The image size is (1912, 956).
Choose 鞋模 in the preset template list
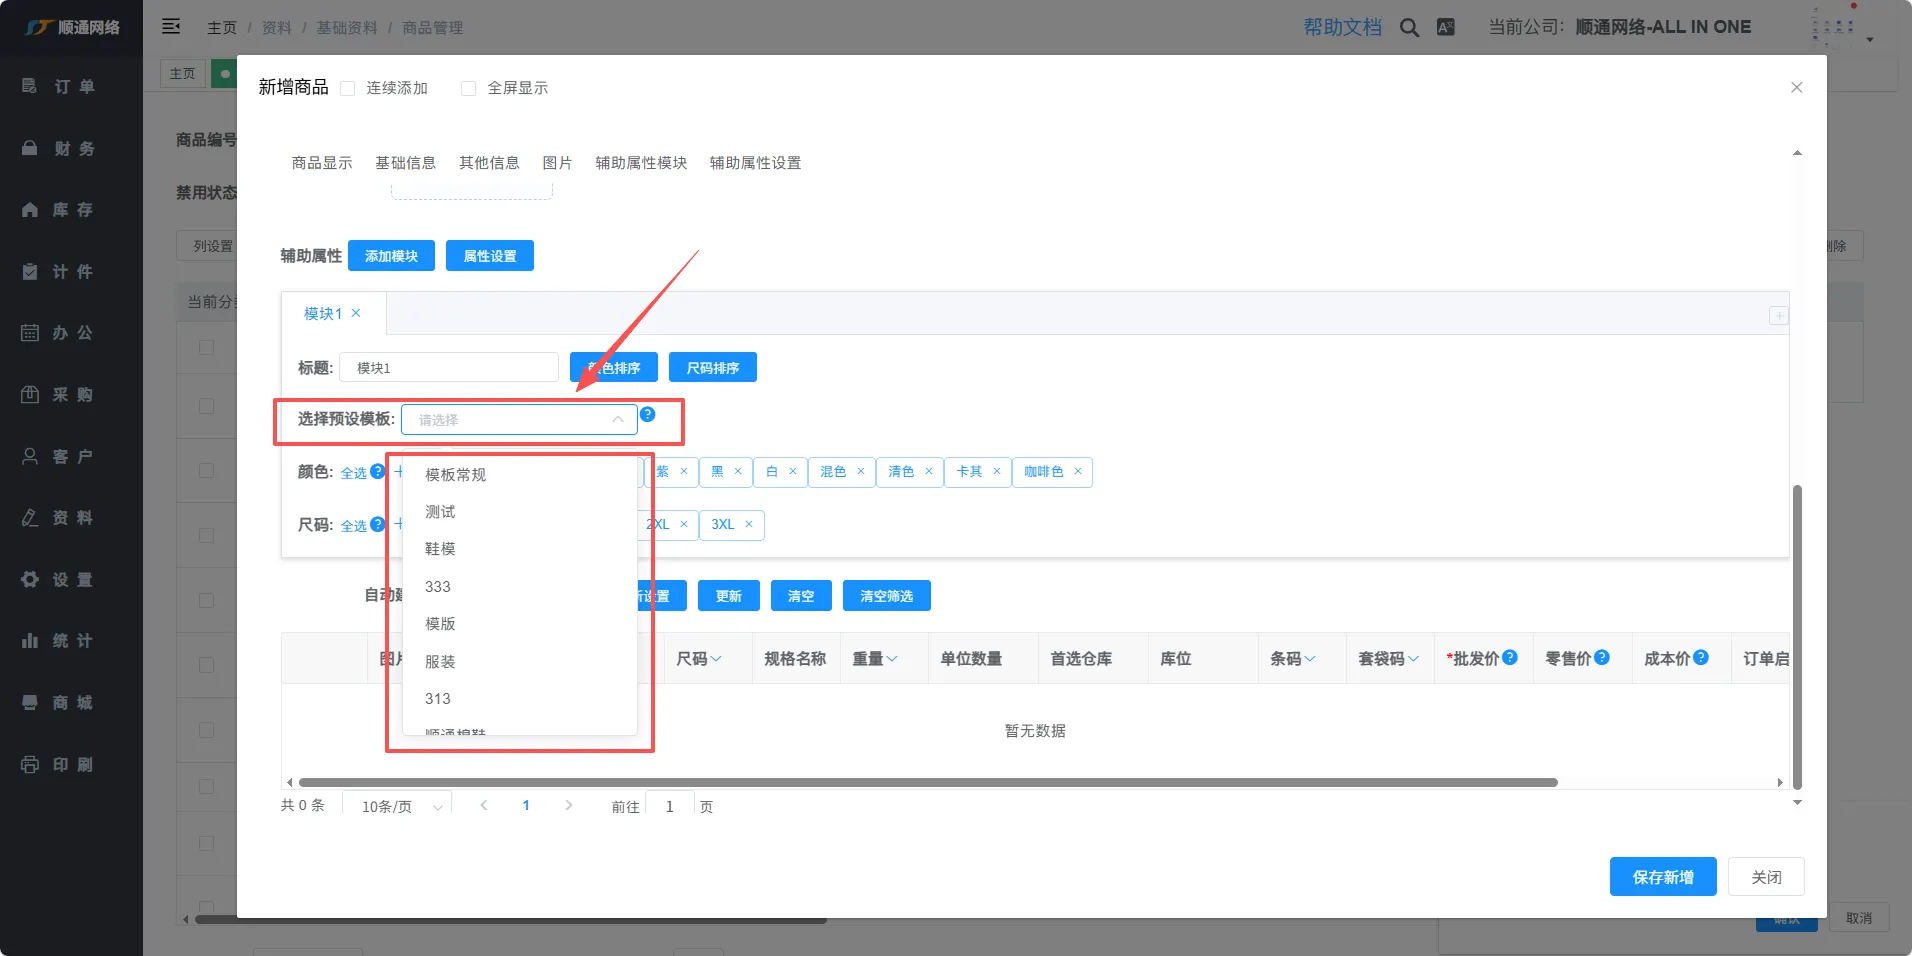pos(440,549)
